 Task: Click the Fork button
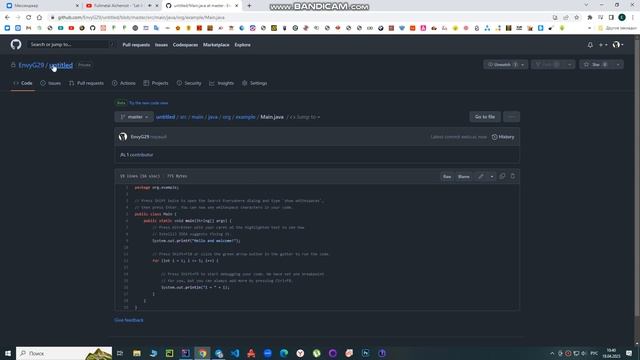coord(548,64)
